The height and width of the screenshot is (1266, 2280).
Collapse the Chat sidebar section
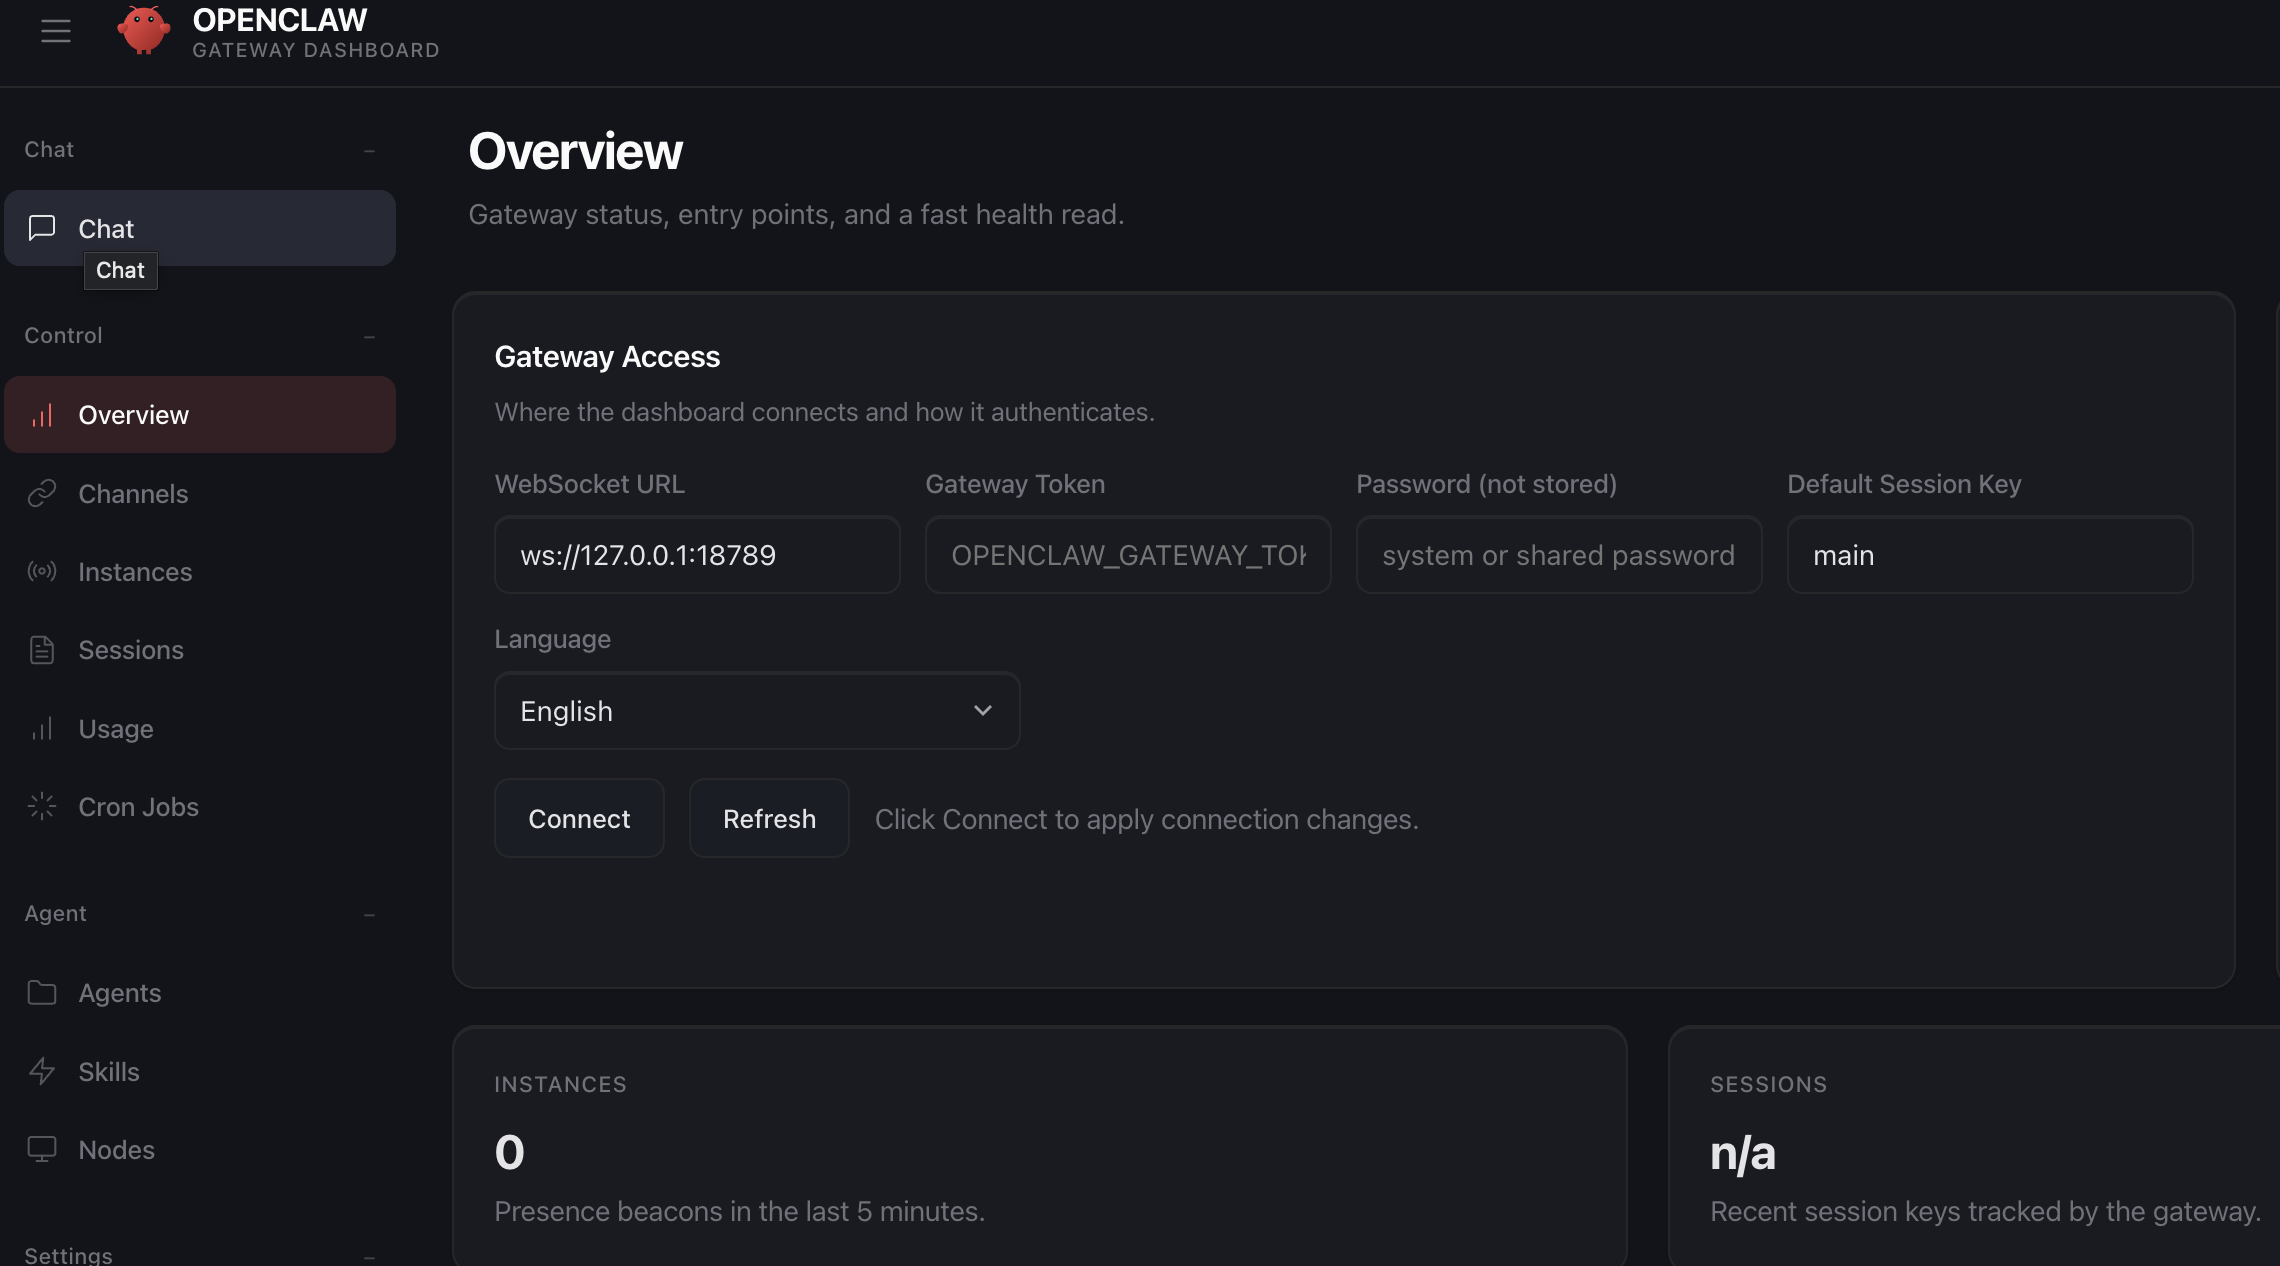pyautogui.click(x=369, y=150)
